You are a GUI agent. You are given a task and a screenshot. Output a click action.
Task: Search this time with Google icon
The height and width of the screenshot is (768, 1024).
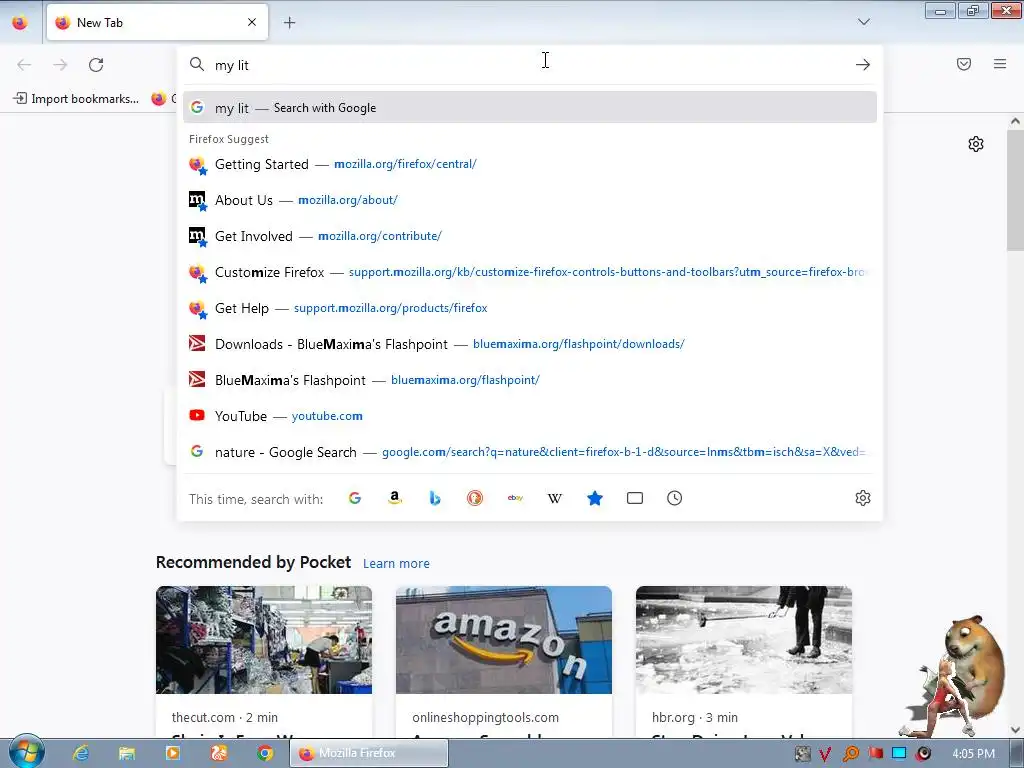coord(355,498)
